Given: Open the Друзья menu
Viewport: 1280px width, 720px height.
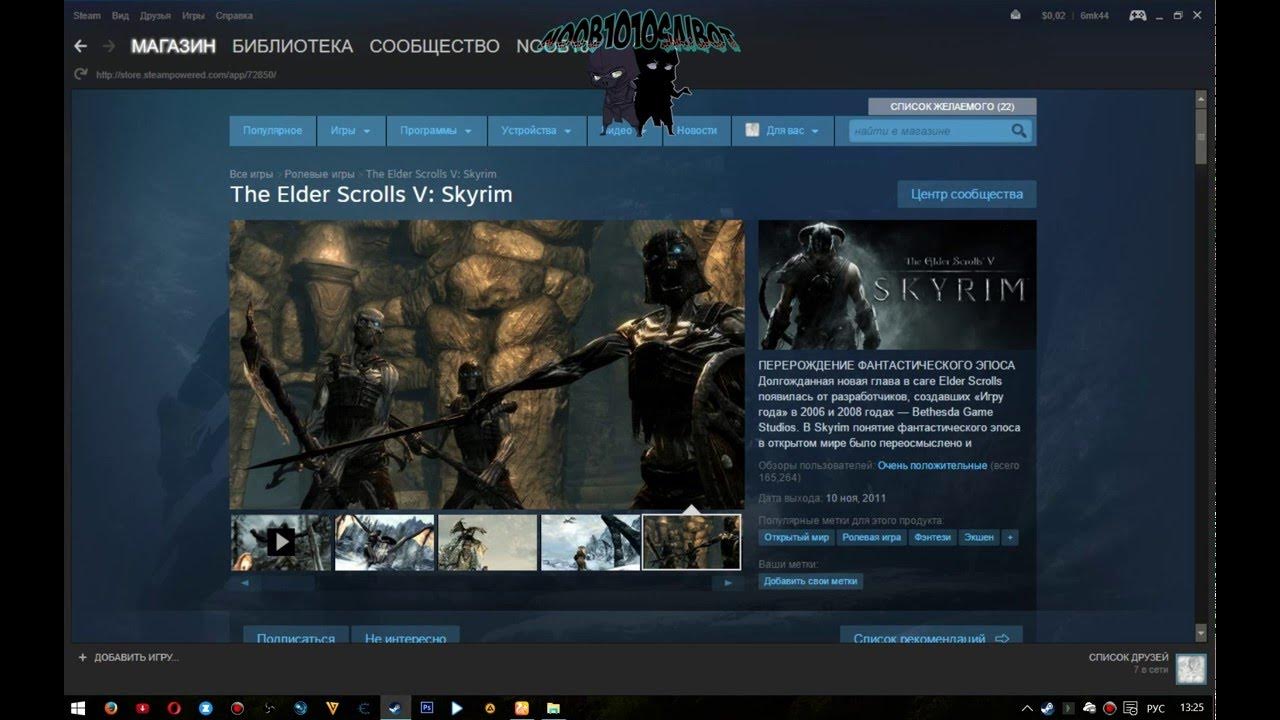Looking at the screenshot, I should pos(155,16).
